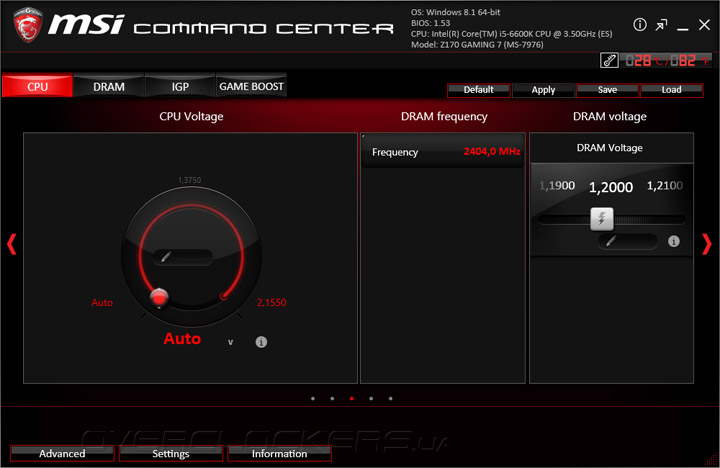
Task: Select DRAM voltage value 1,2100
Action: [664, 186]
